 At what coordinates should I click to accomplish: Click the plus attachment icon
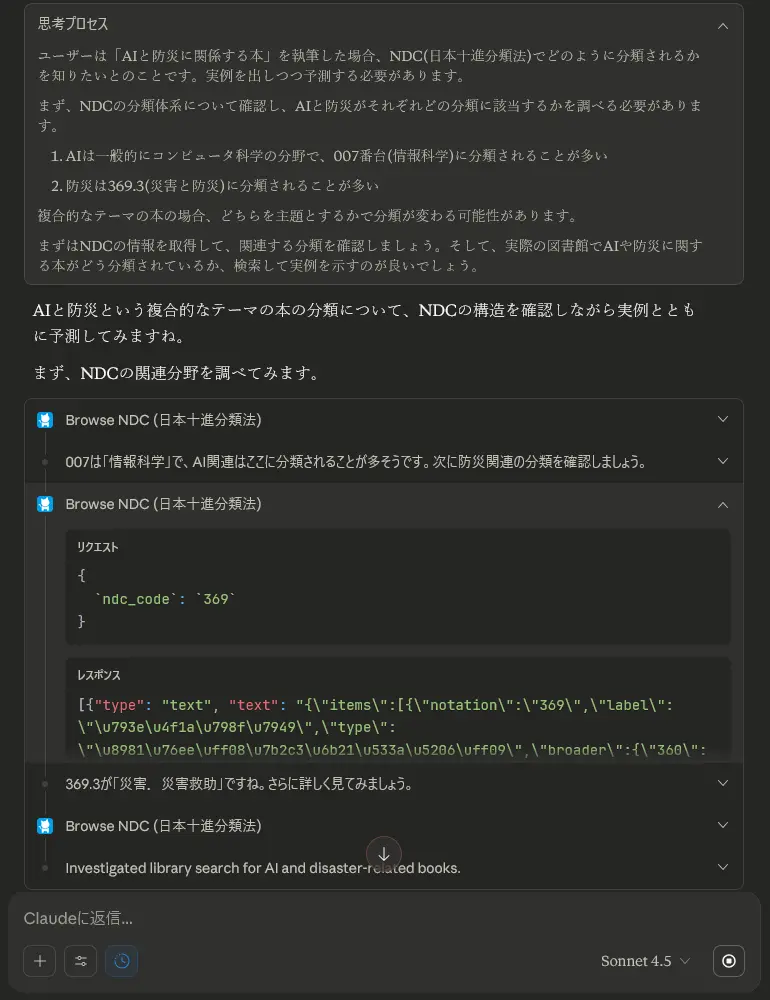point(39,961)
